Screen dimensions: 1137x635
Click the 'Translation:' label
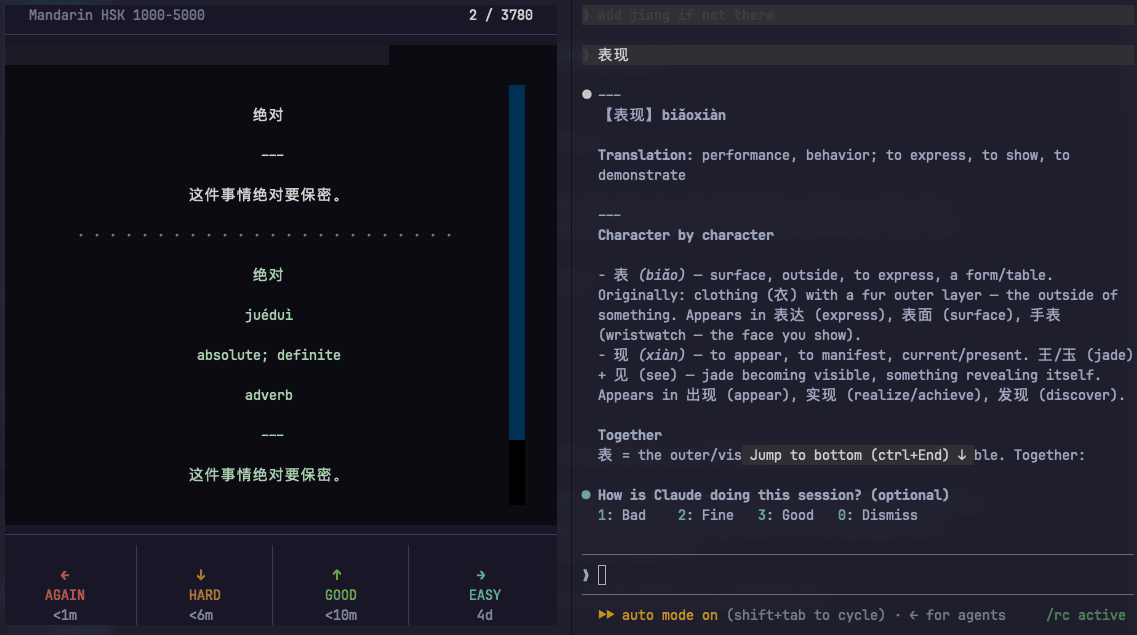(x=645, y=155)
